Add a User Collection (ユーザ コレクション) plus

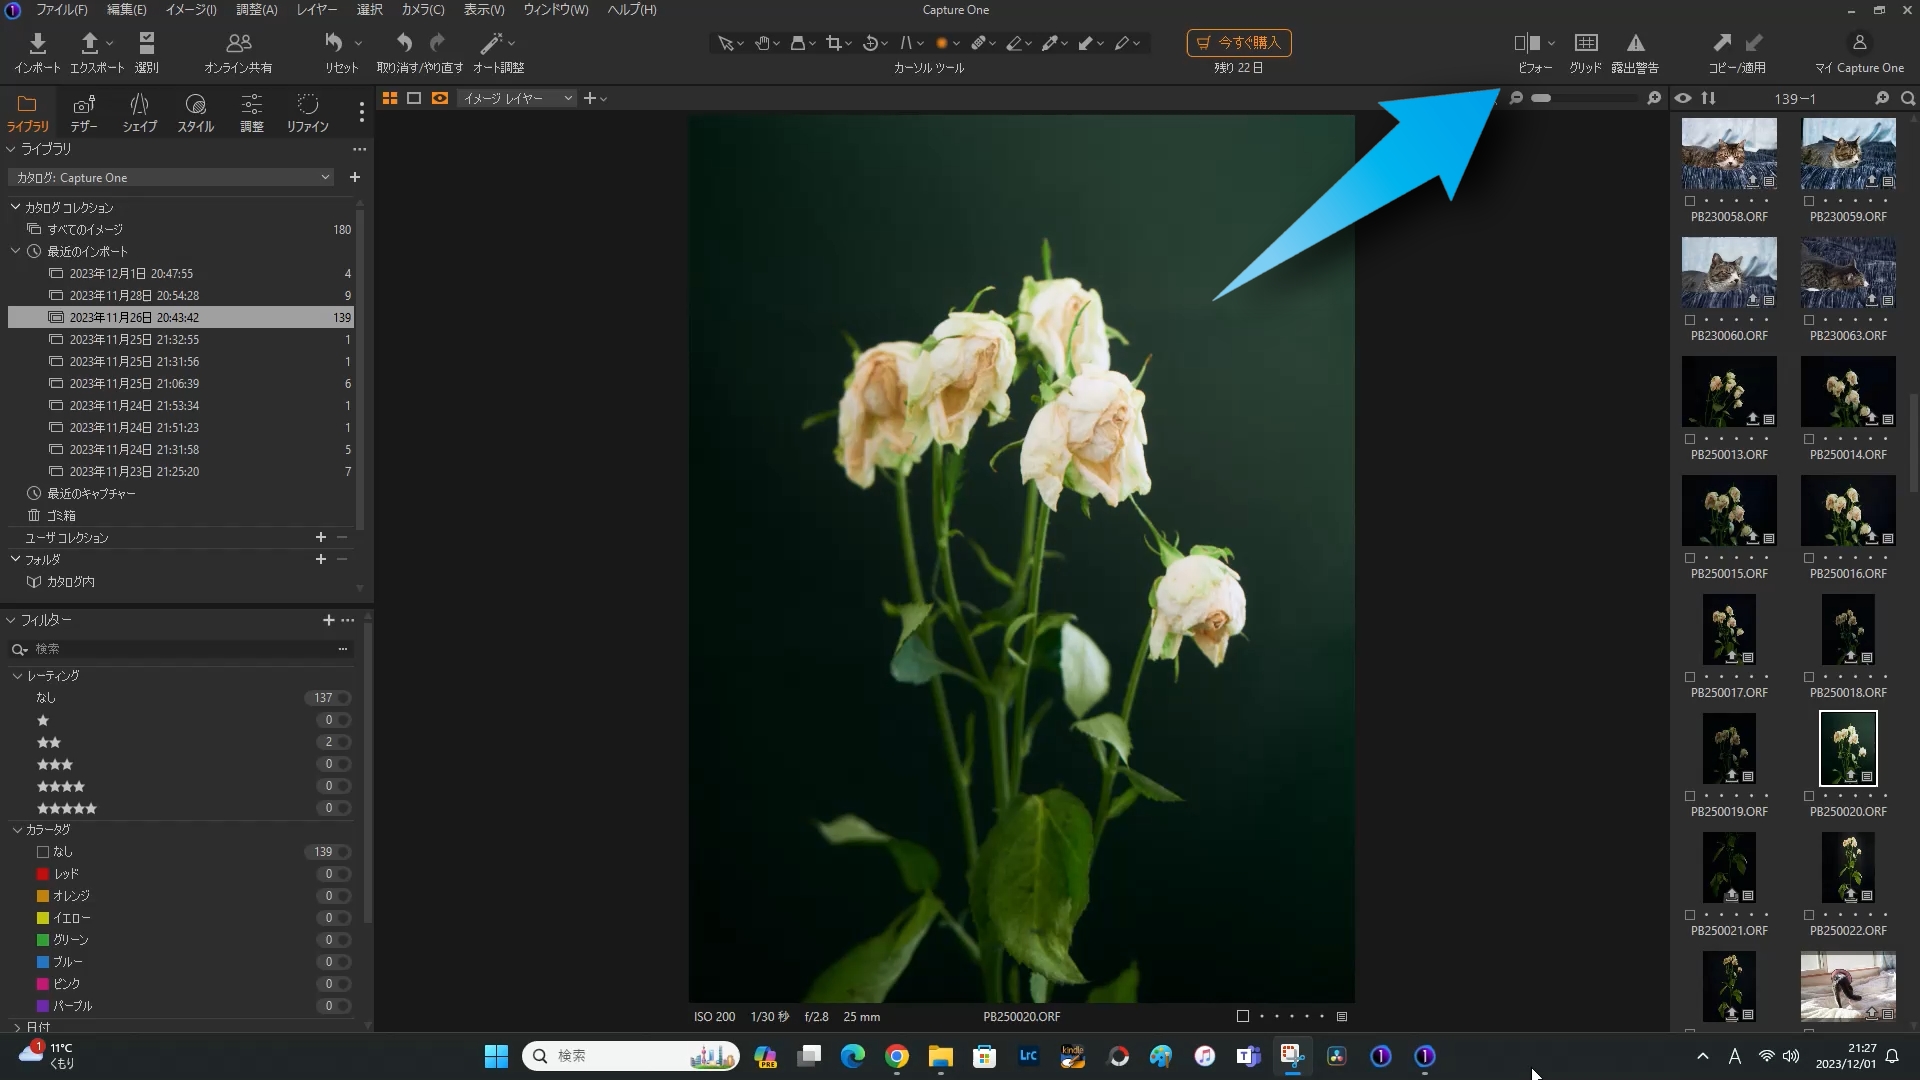[321, 538]
